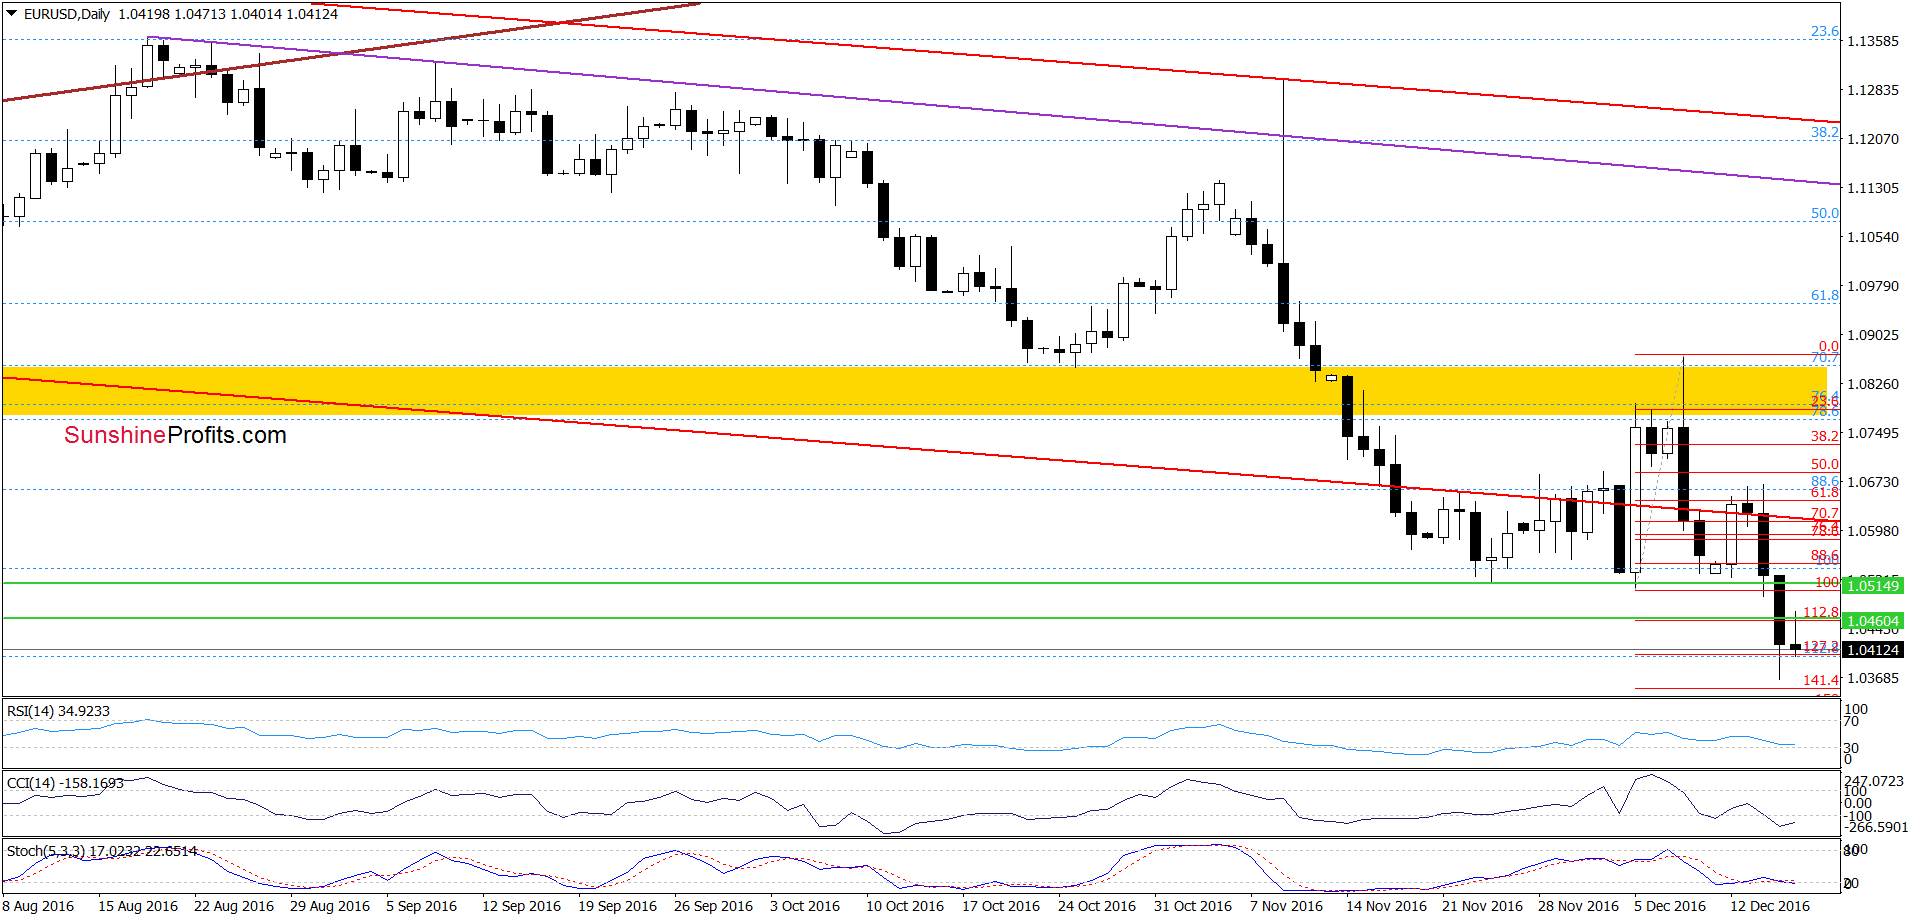The width and height of the screenshot is (1908, 920).
Task: Select the CCI(14) -158.1693 indicator label
Action: (65, 783)
